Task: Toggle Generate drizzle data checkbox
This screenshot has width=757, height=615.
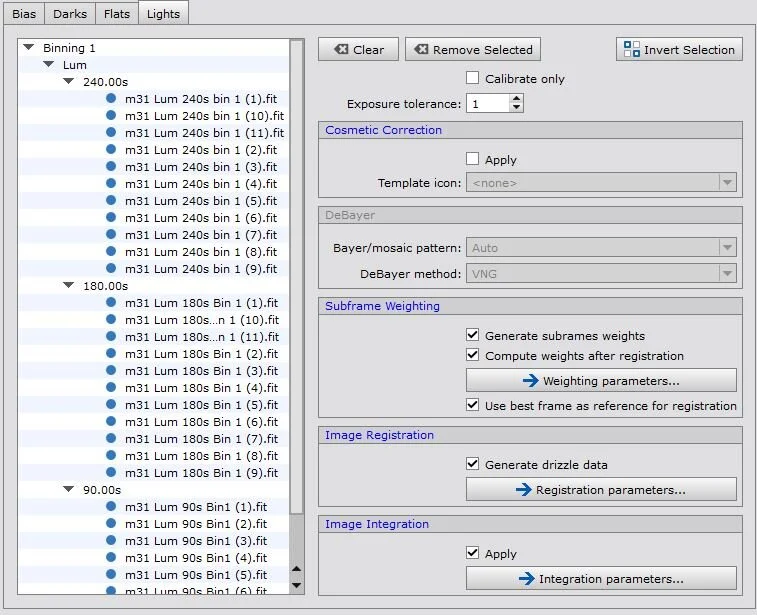Action: coord(473,464)
